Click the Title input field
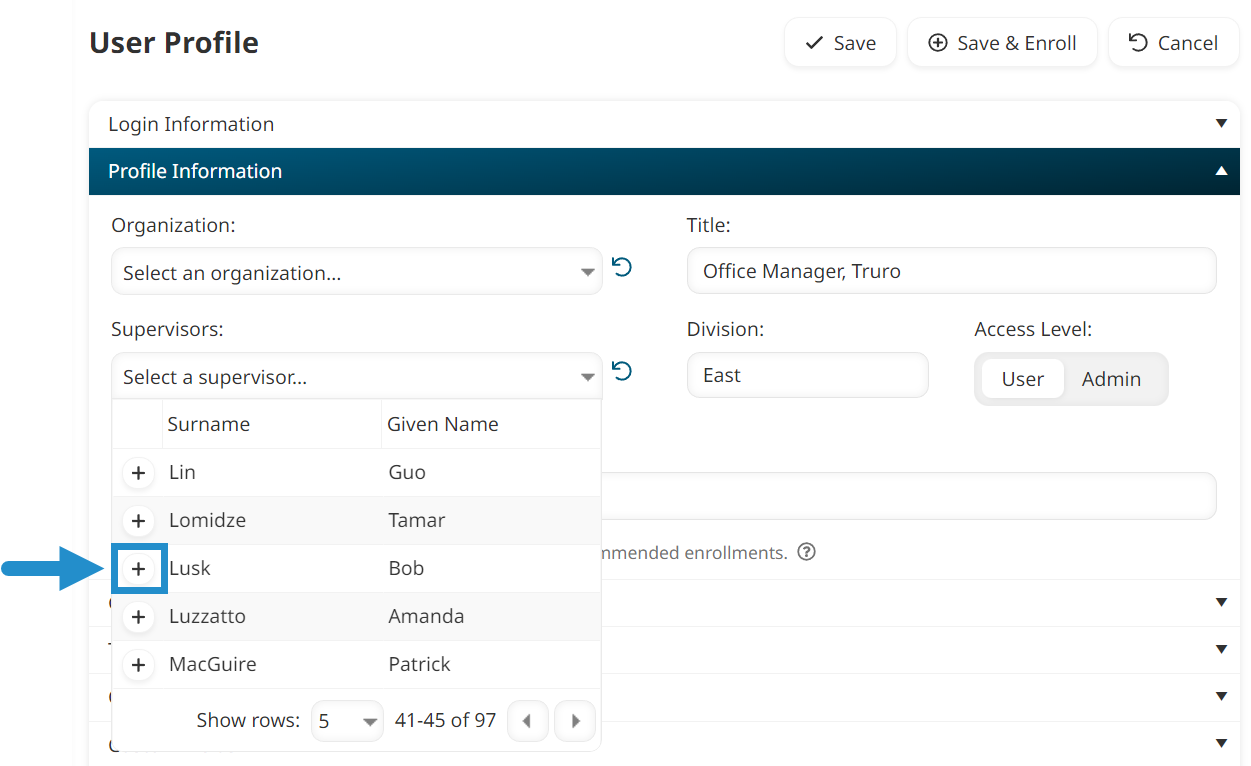1251x766 pixels. point(951,271)
